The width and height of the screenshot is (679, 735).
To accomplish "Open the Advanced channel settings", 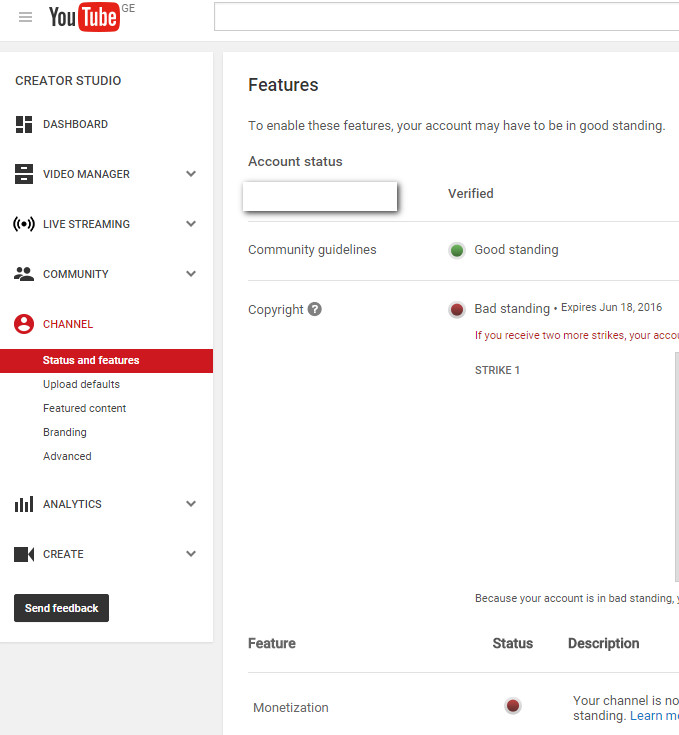I will coord(67,456).
